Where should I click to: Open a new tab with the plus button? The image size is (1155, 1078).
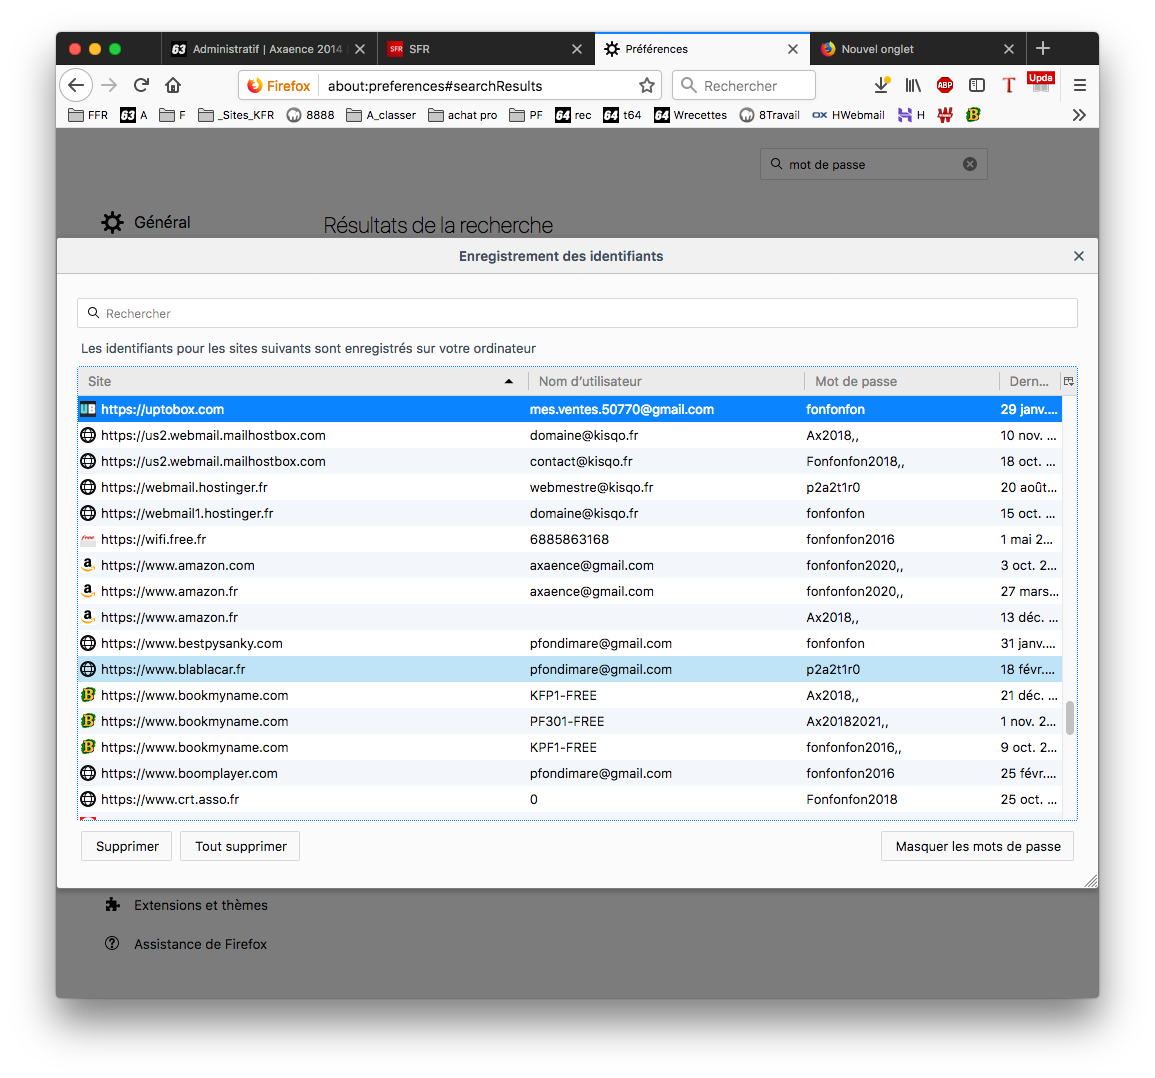1043,49
